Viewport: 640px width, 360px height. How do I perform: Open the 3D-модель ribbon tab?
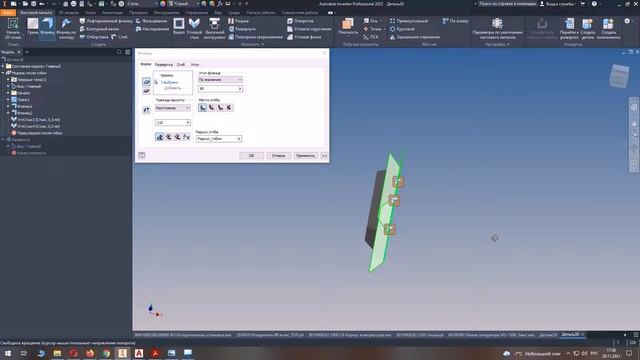point(69,13)
